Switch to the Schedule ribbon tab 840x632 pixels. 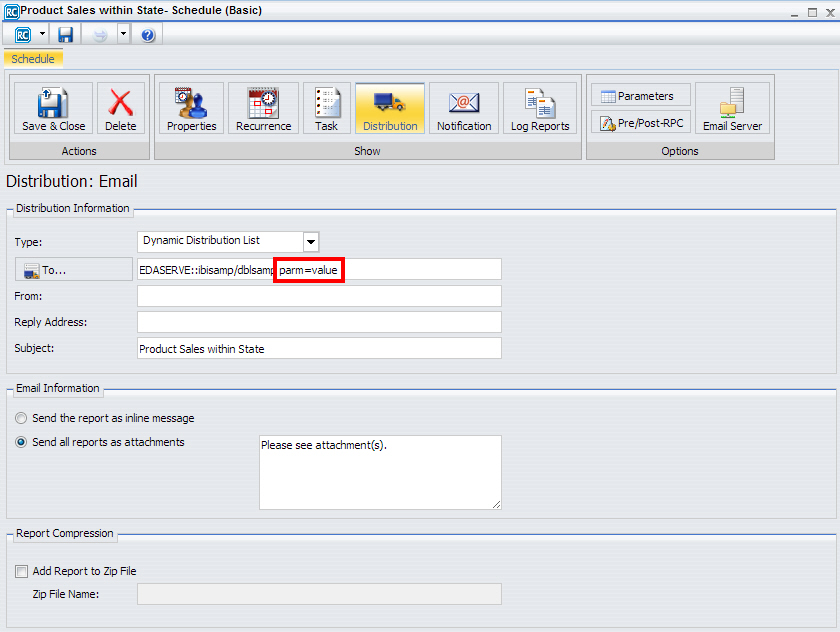coord(33,59)
